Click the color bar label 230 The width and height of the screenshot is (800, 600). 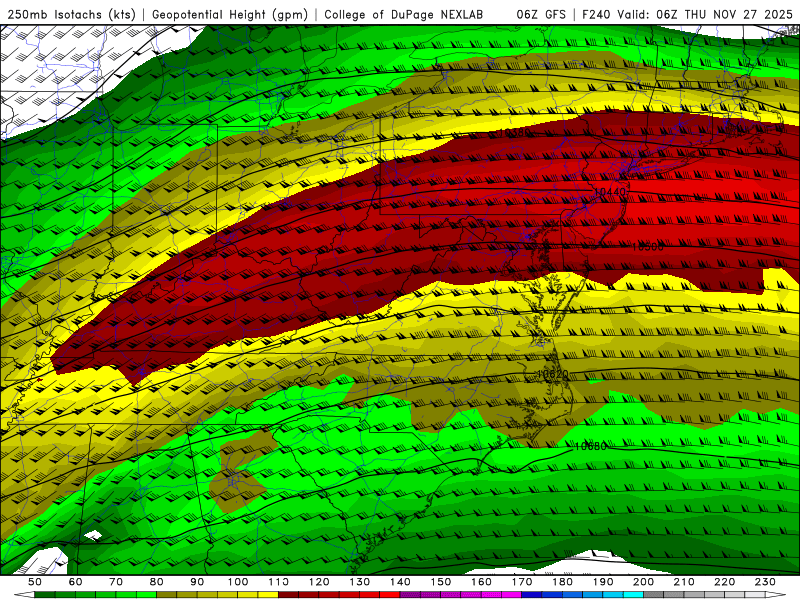765,582
